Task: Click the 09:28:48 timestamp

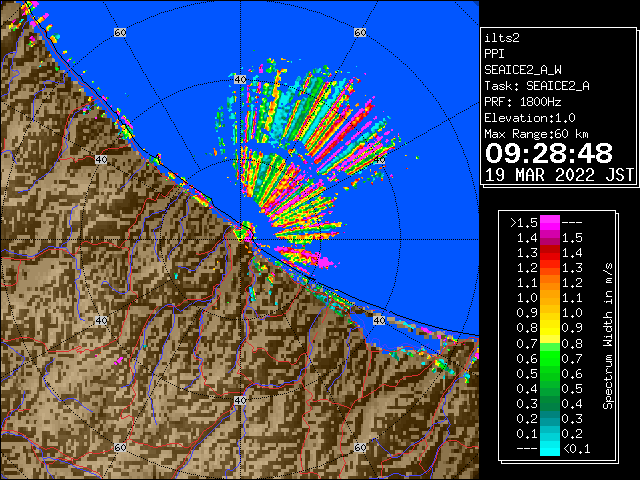Action: tap(549, 153)
